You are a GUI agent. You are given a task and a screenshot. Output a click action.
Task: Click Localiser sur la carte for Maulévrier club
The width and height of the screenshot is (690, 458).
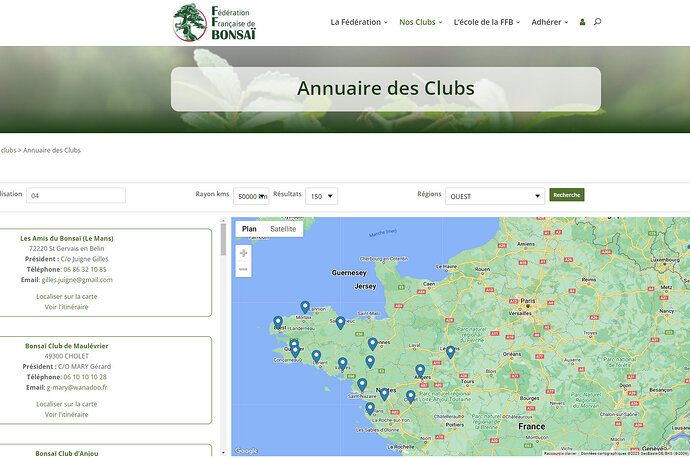66,404
